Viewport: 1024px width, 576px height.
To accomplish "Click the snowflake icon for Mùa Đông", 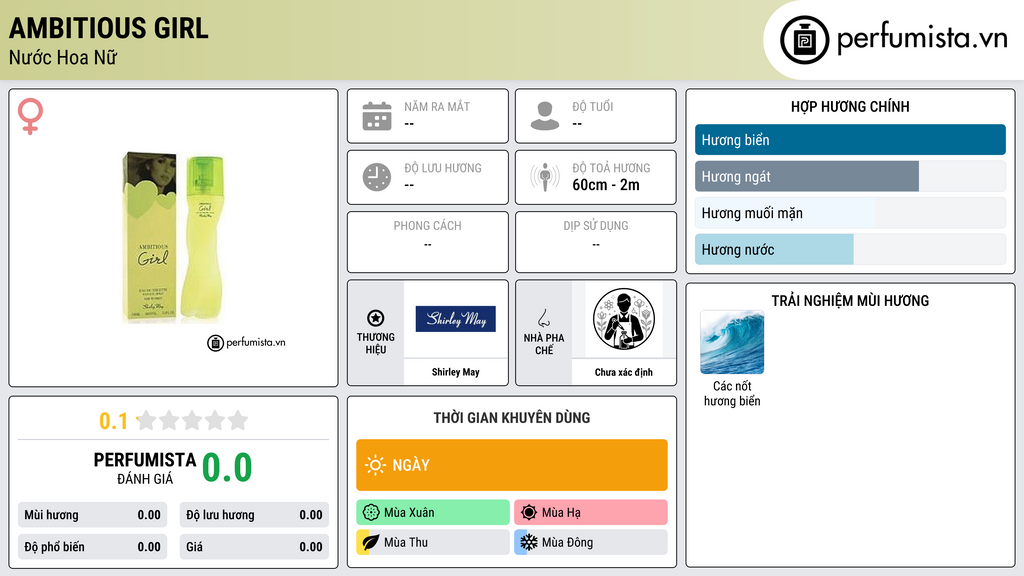I will pos(528,542).
